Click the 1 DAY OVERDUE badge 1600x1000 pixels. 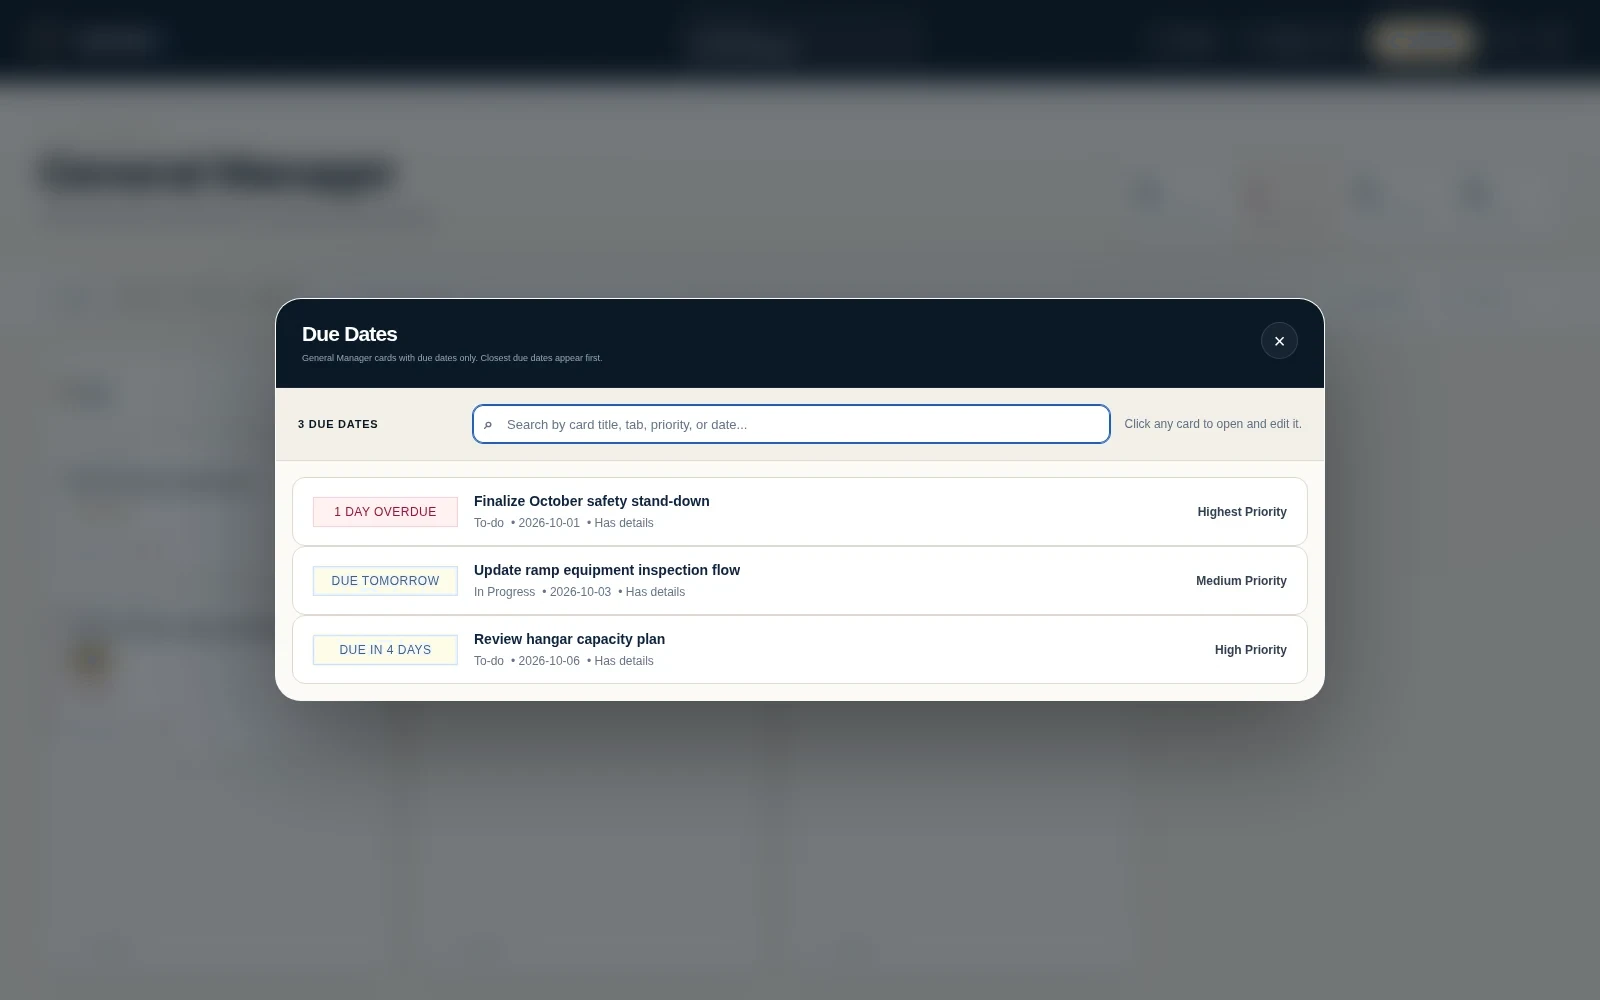click(x=385, y=512)
